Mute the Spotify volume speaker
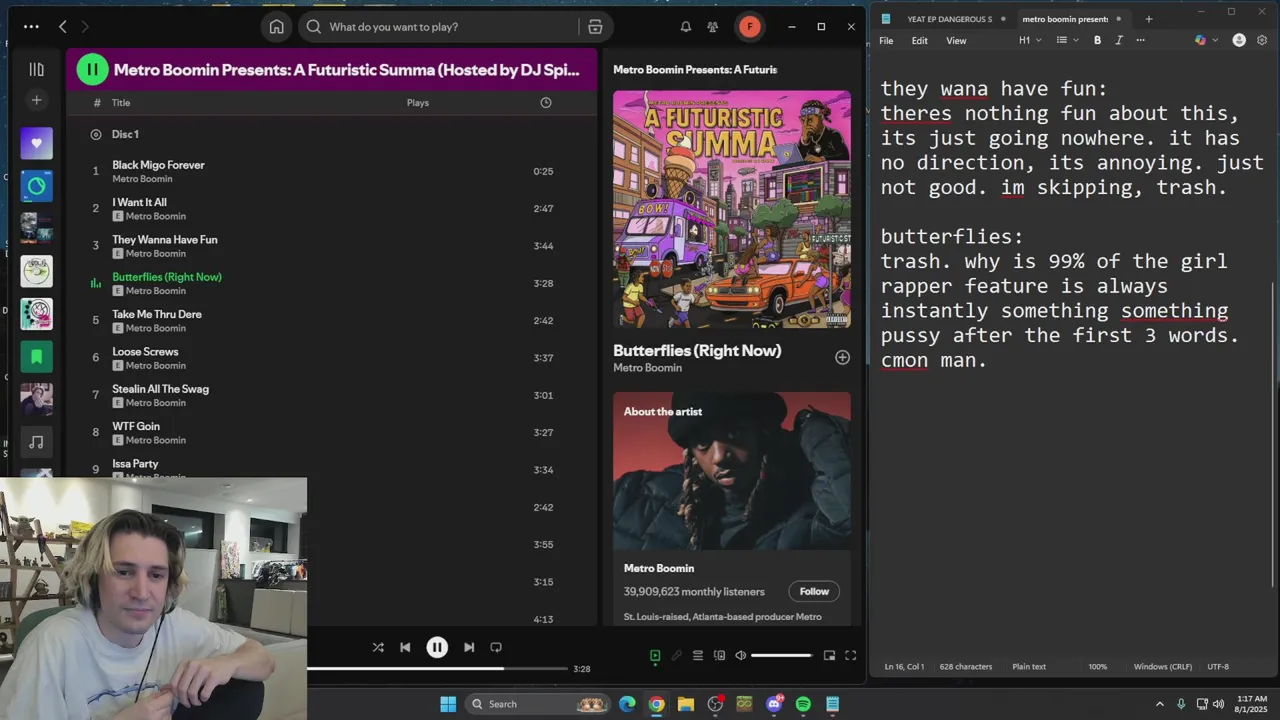This screenshot has width=1280, height=720. point(741,656)
